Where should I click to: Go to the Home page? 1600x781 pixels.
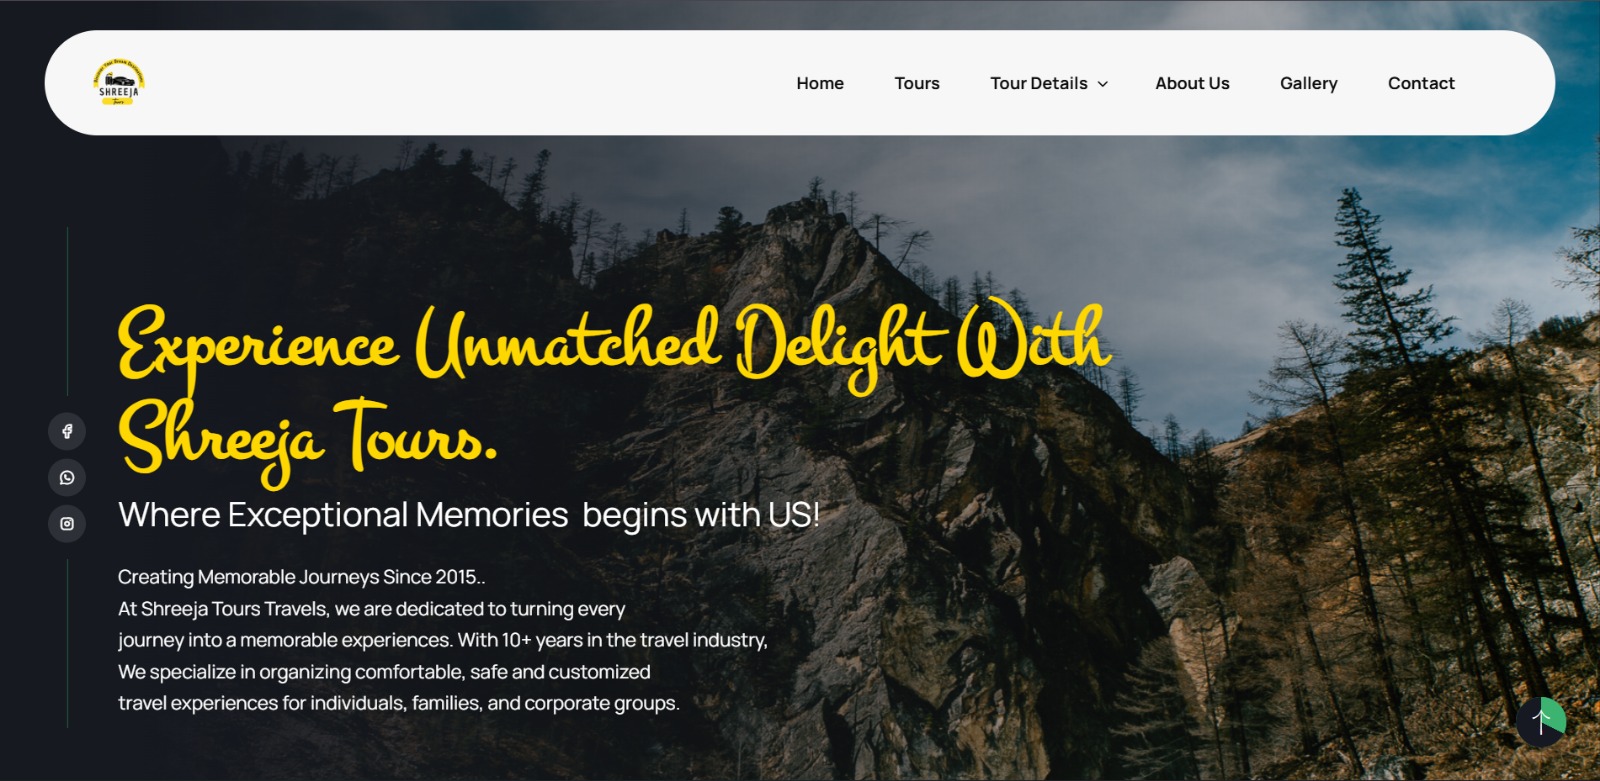pos(820,83)
